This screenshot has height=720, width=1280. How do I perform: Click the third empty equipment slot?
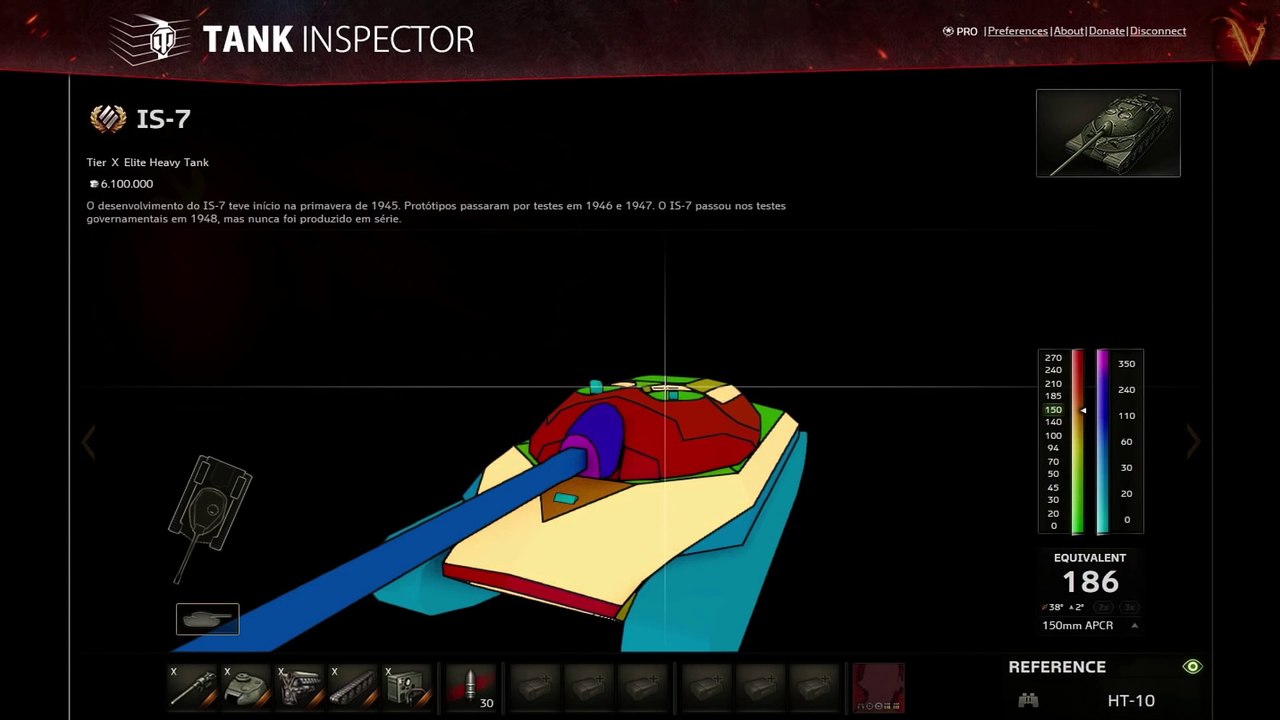coord(642,688)
